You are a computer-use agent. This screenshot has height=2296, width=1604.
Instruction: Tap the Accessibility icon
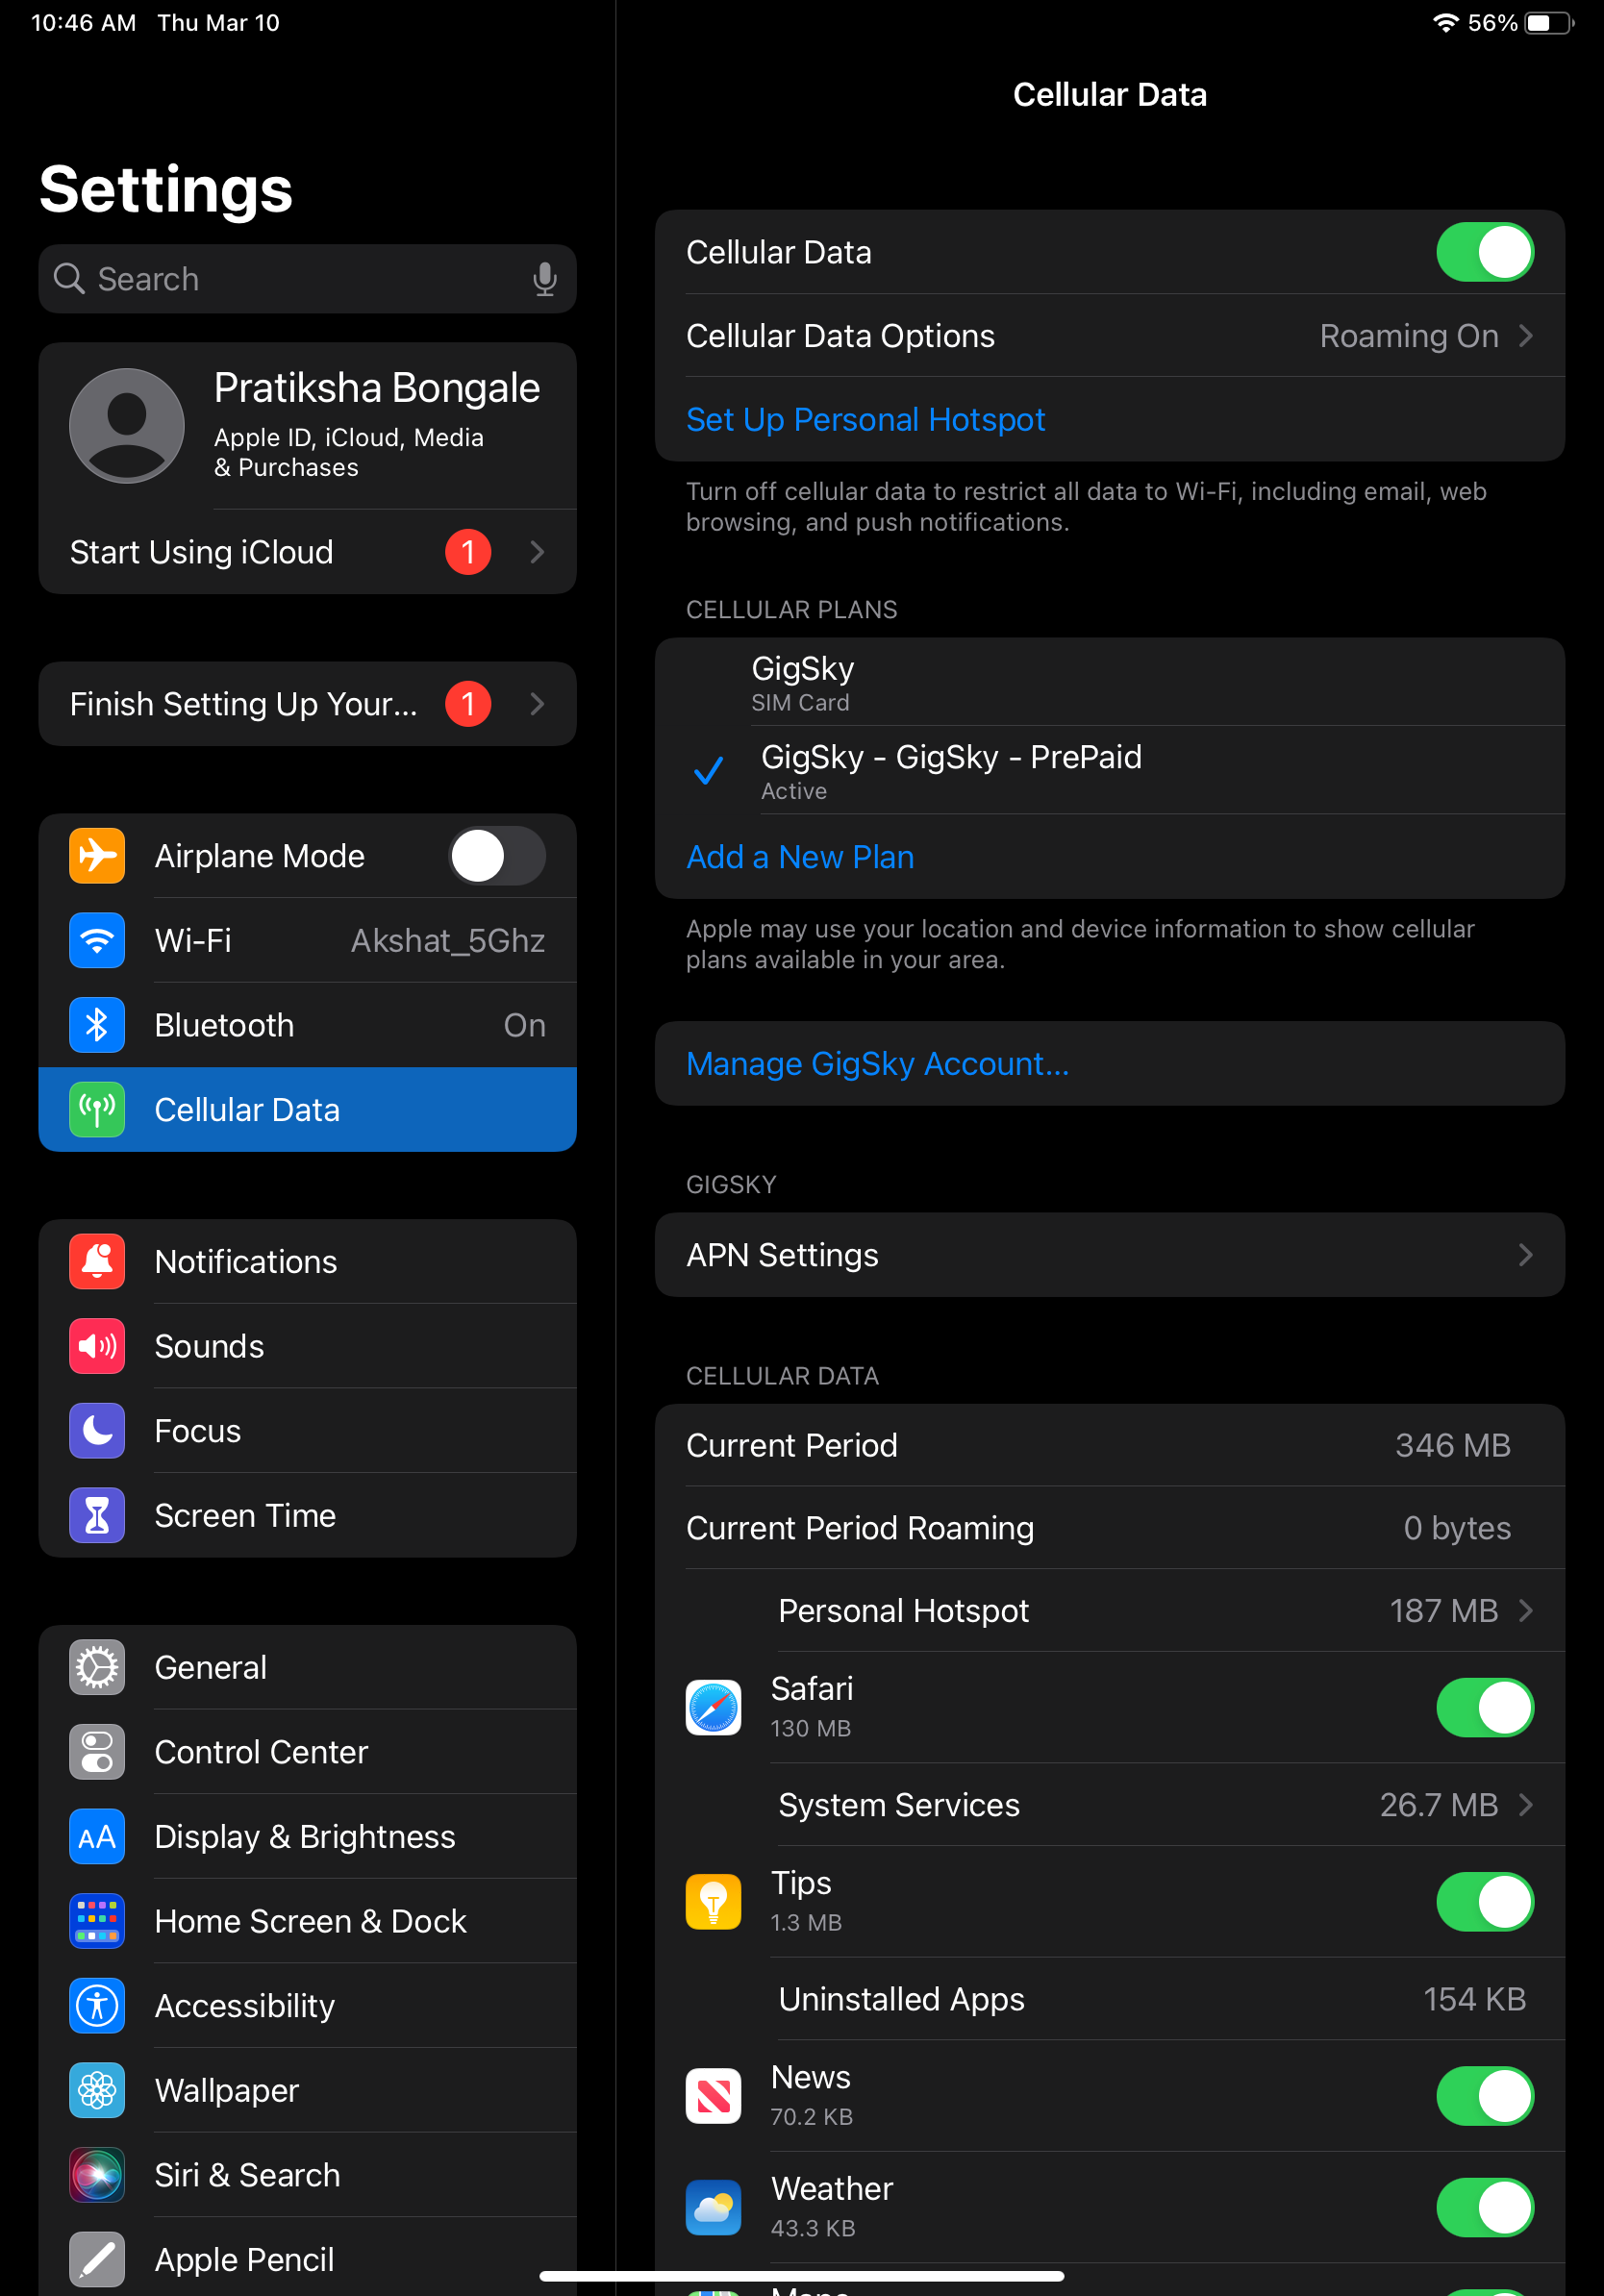(97, 2005)
